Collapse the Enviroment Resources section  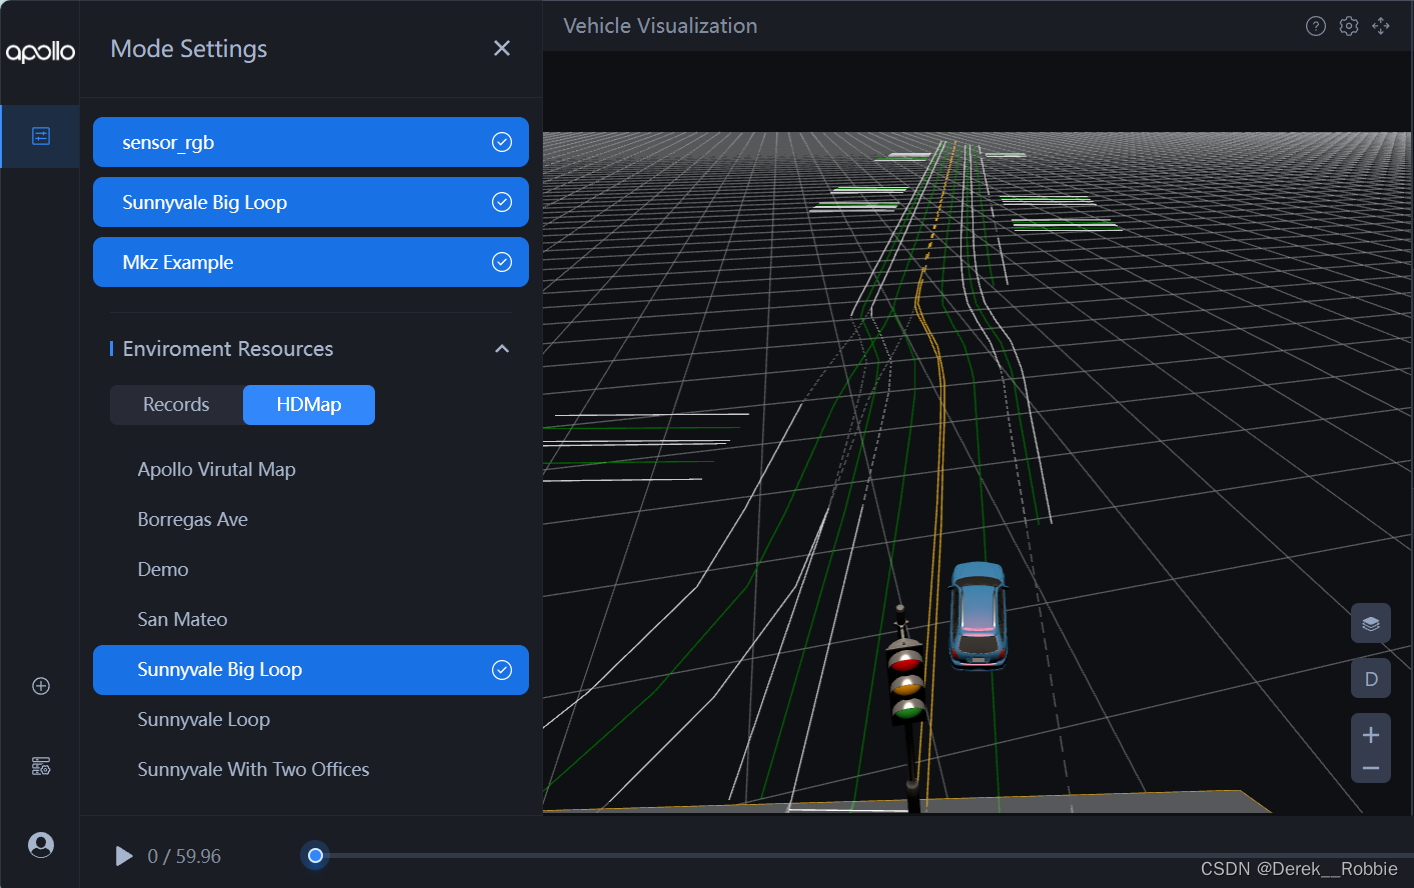[x=502, y=349]
